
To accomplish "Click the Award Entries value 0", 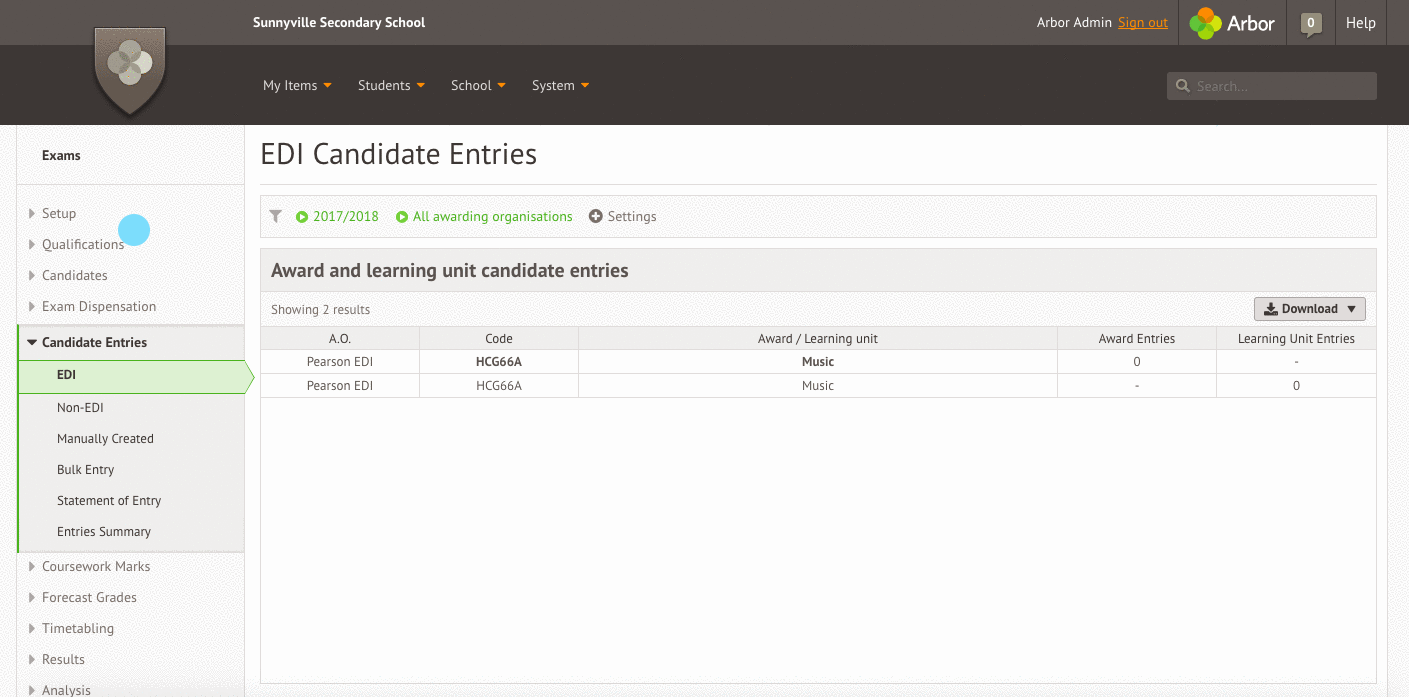I will (x=1137, y=362).
